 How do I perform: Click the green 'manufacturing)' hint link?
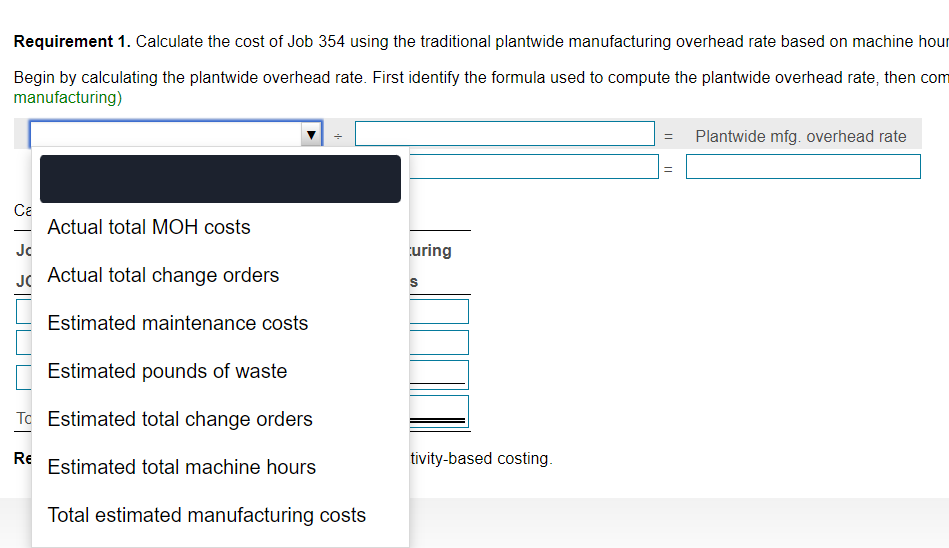click(x=68, y=97)
